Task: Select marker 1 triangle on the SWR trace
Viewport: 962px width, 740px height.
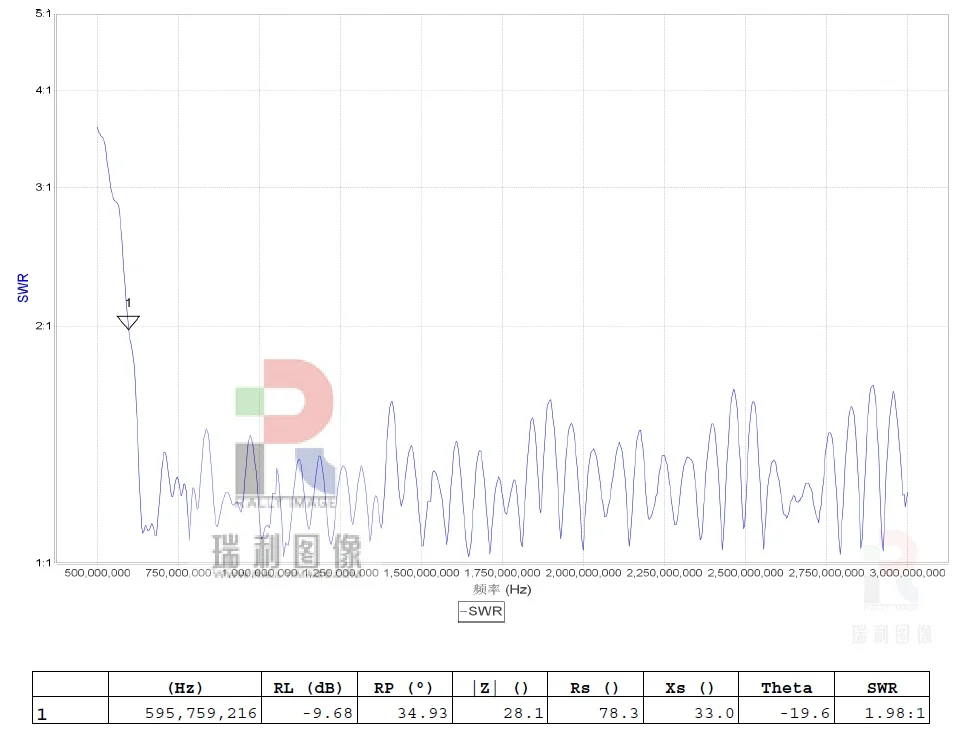Action: click(128, 322)
